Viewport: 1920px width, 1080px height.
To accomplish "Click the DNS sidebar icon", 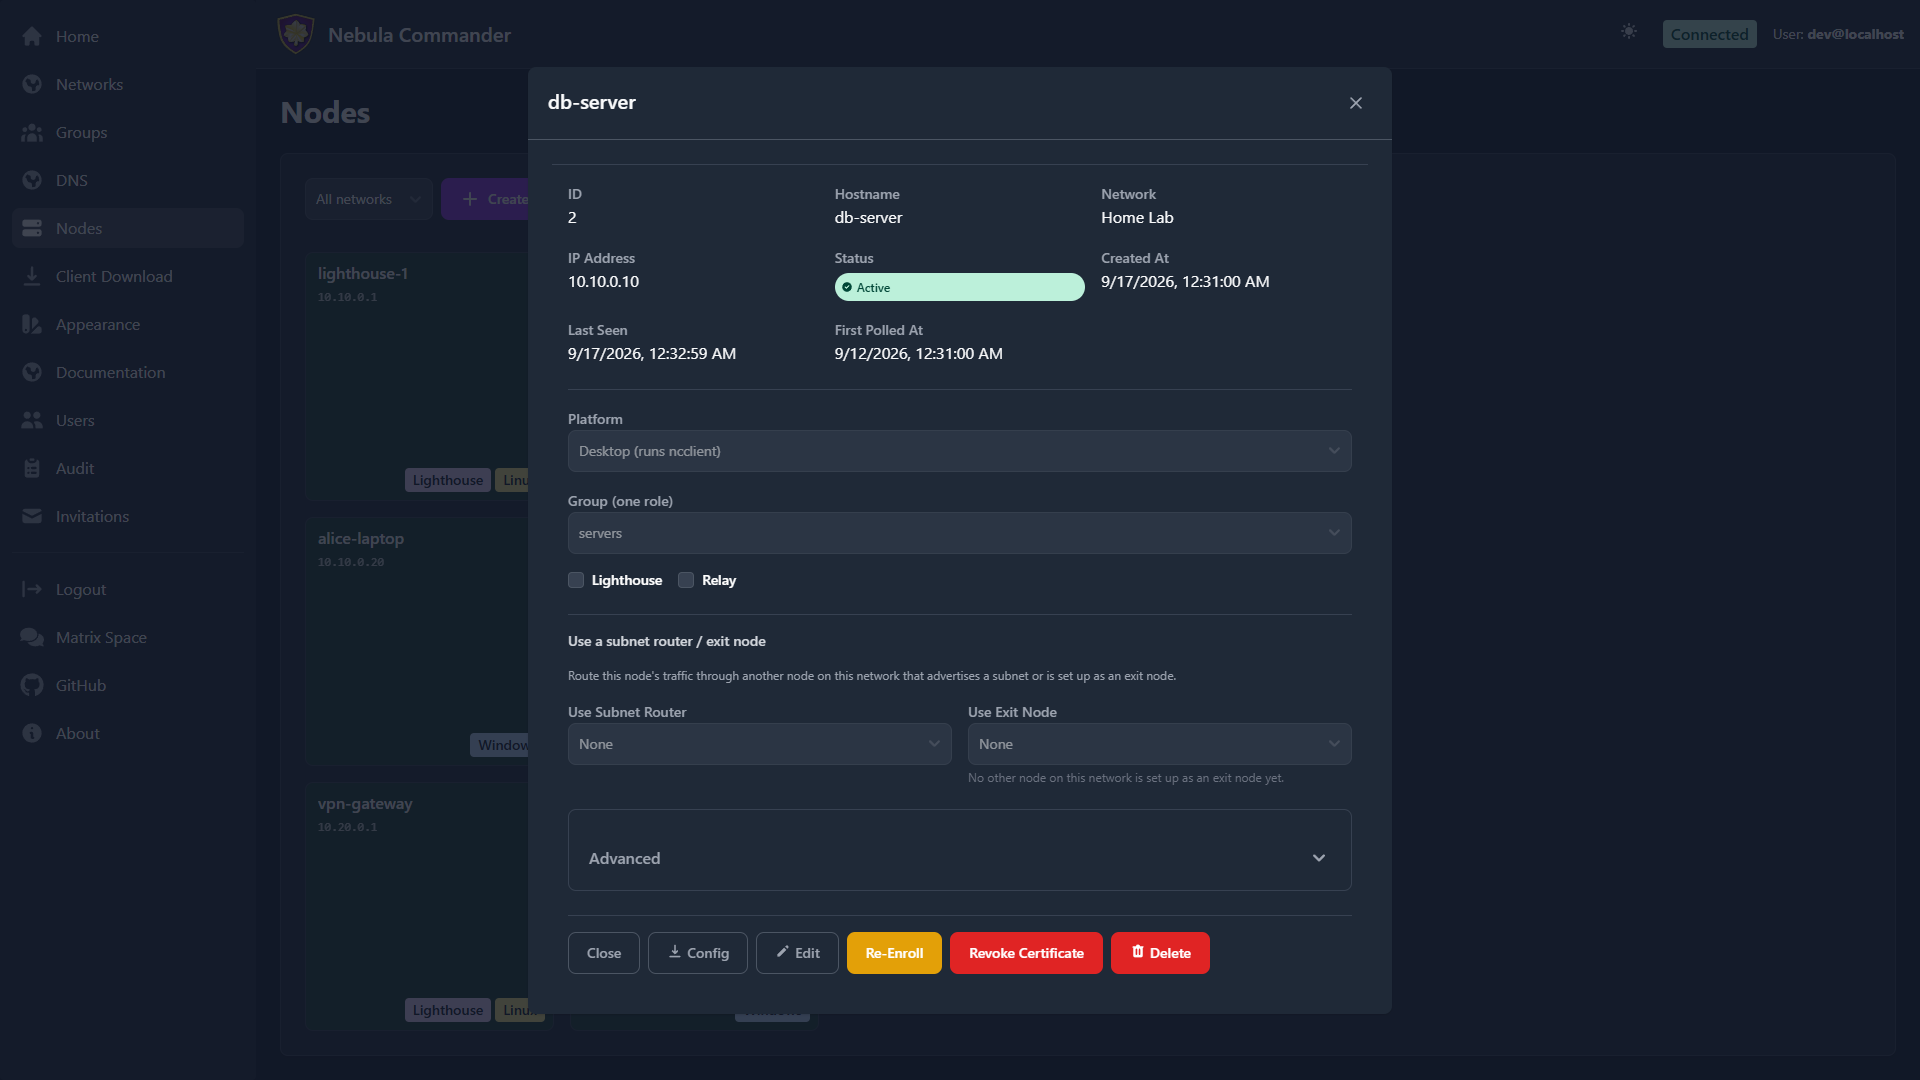I will pyautogui.click(x=32, y=180).
